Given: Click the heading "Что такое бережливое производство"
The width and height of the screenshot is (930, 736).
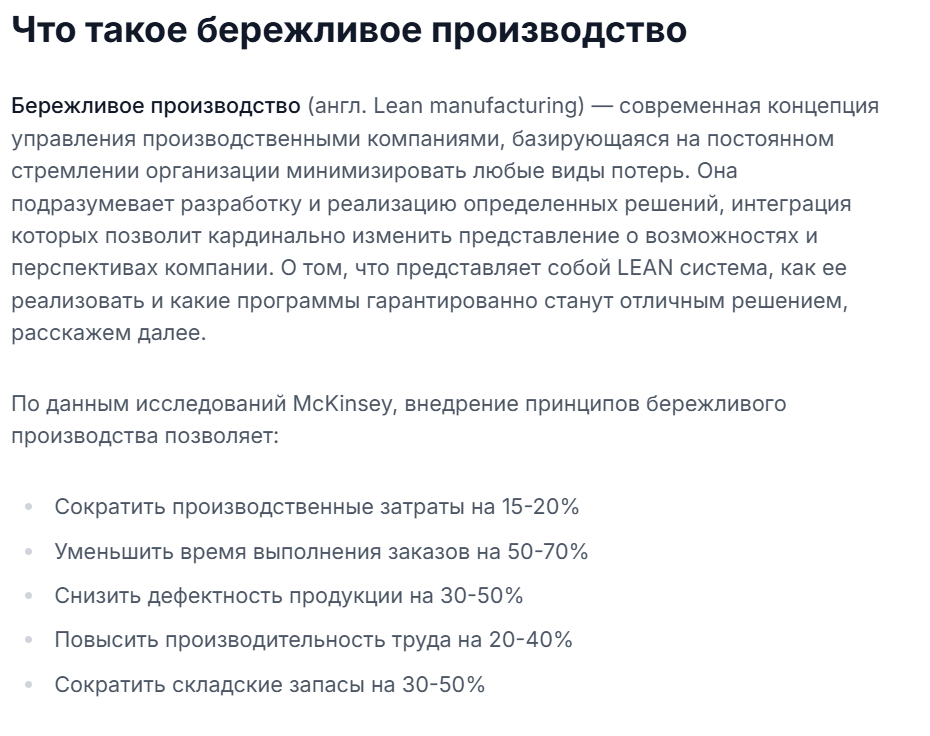Looking at the screenshot, I should pos(349,30).
